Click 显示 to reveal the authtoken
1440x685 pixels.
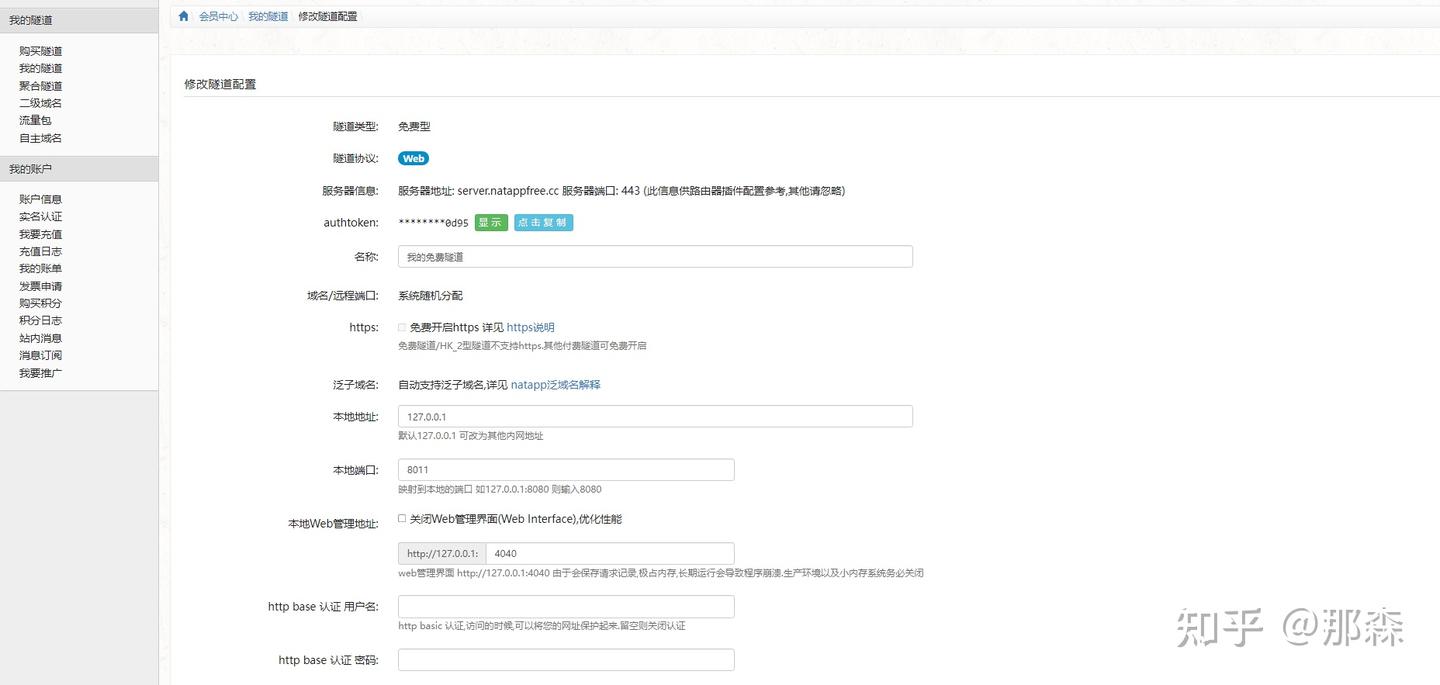[x=490, y=222]
